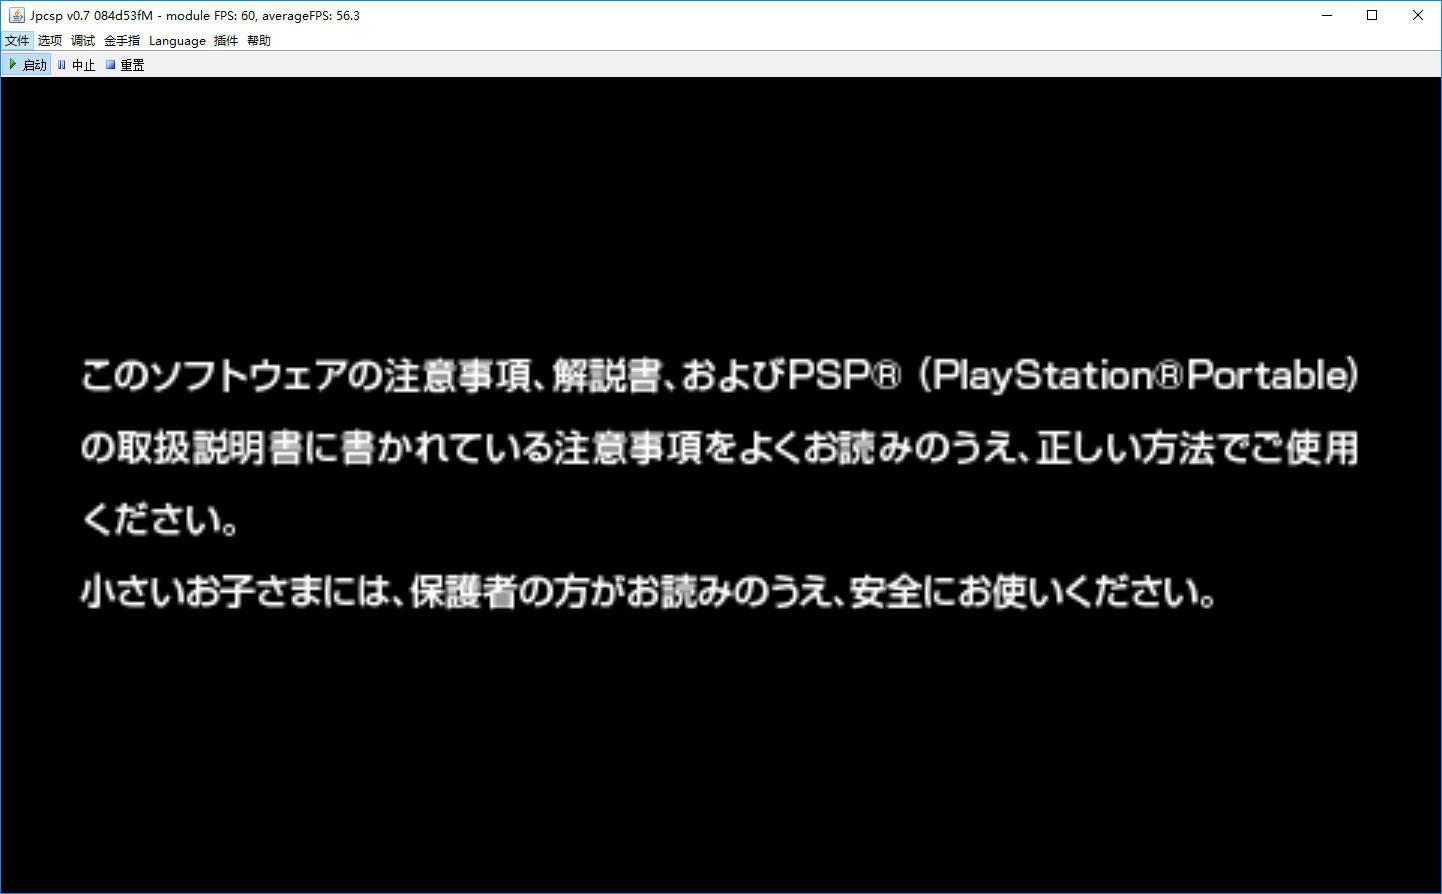Click the line starting with 小さいお子さまには
This screenshot has width=1442, height=894.
point(649,592)
